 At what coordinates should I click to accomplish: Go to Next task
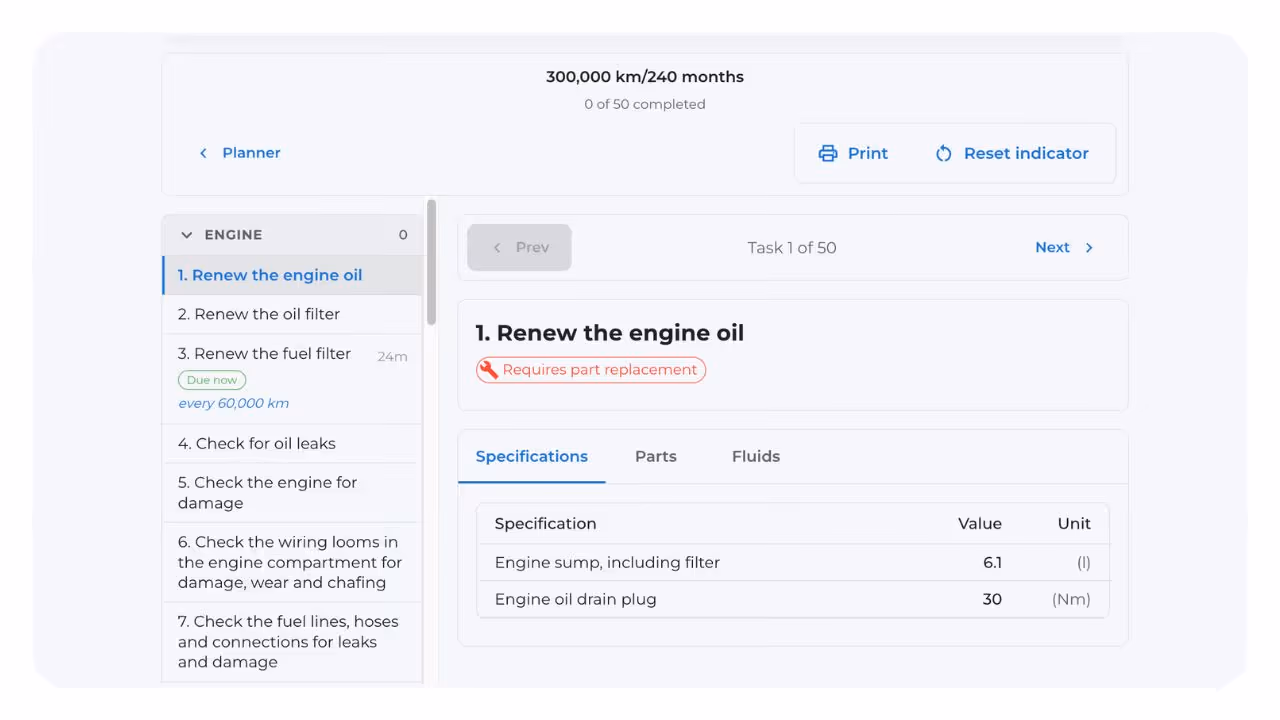click(x=1064, y=248)
